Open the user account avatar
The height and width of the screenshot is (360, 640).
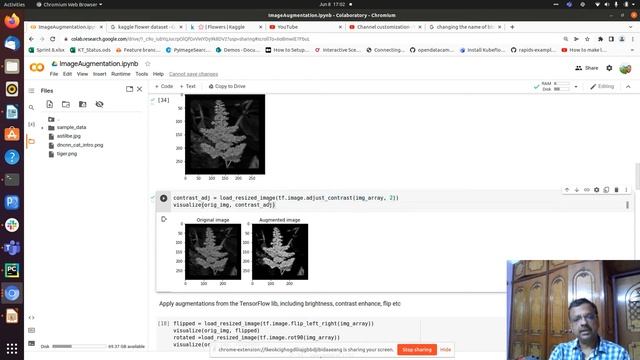[625, 68]
